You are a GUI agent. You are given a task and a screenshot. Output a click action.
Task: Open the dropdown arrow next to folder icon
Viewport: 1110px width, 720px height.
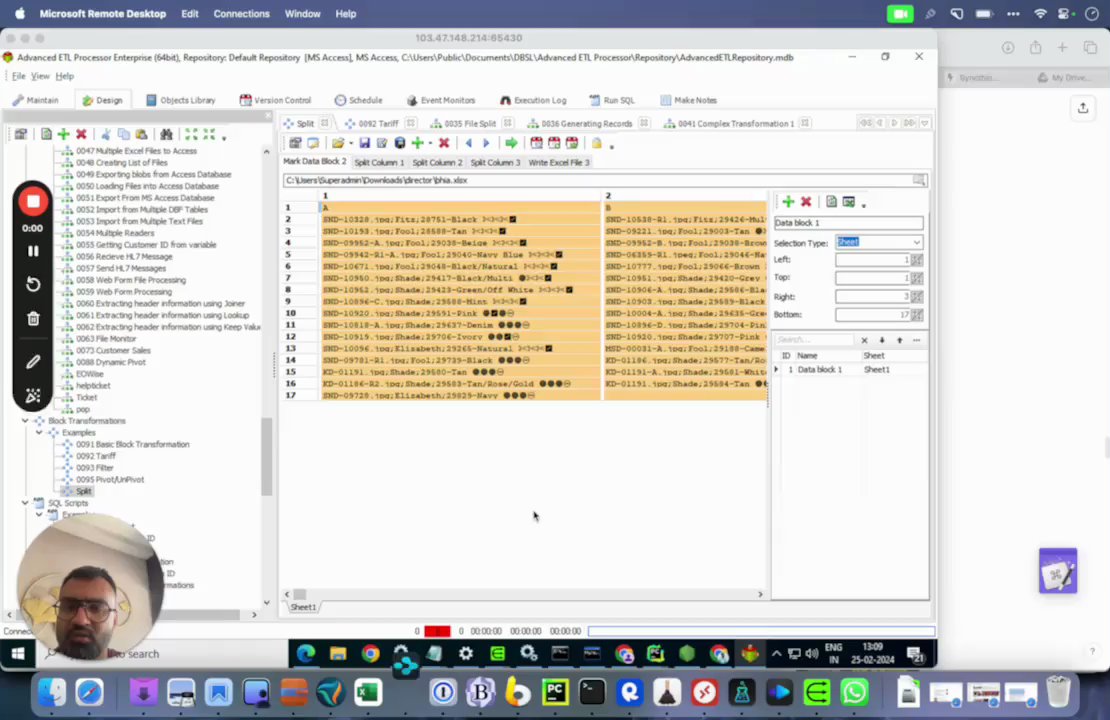[351, 144]
